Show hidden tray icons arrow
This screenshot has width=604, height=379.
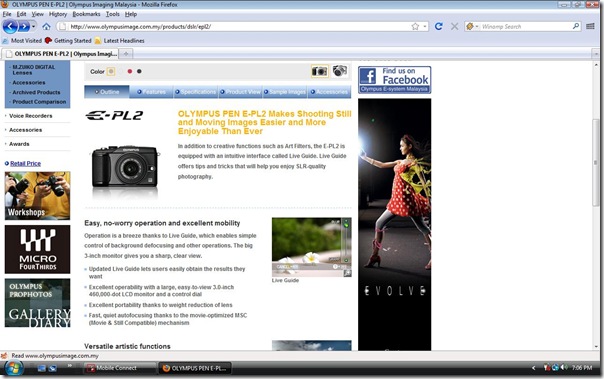(534, 368)
